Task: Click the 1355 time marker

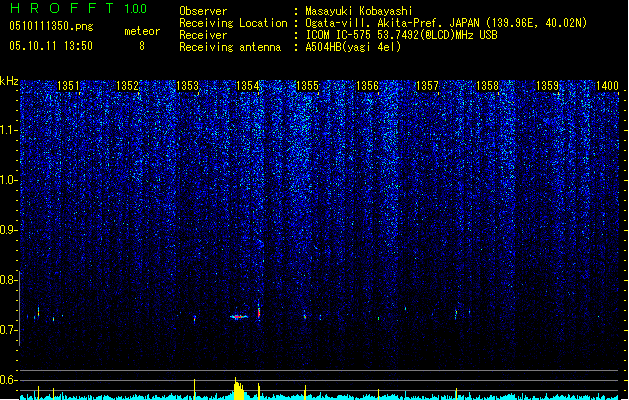Action: [307, 86]
